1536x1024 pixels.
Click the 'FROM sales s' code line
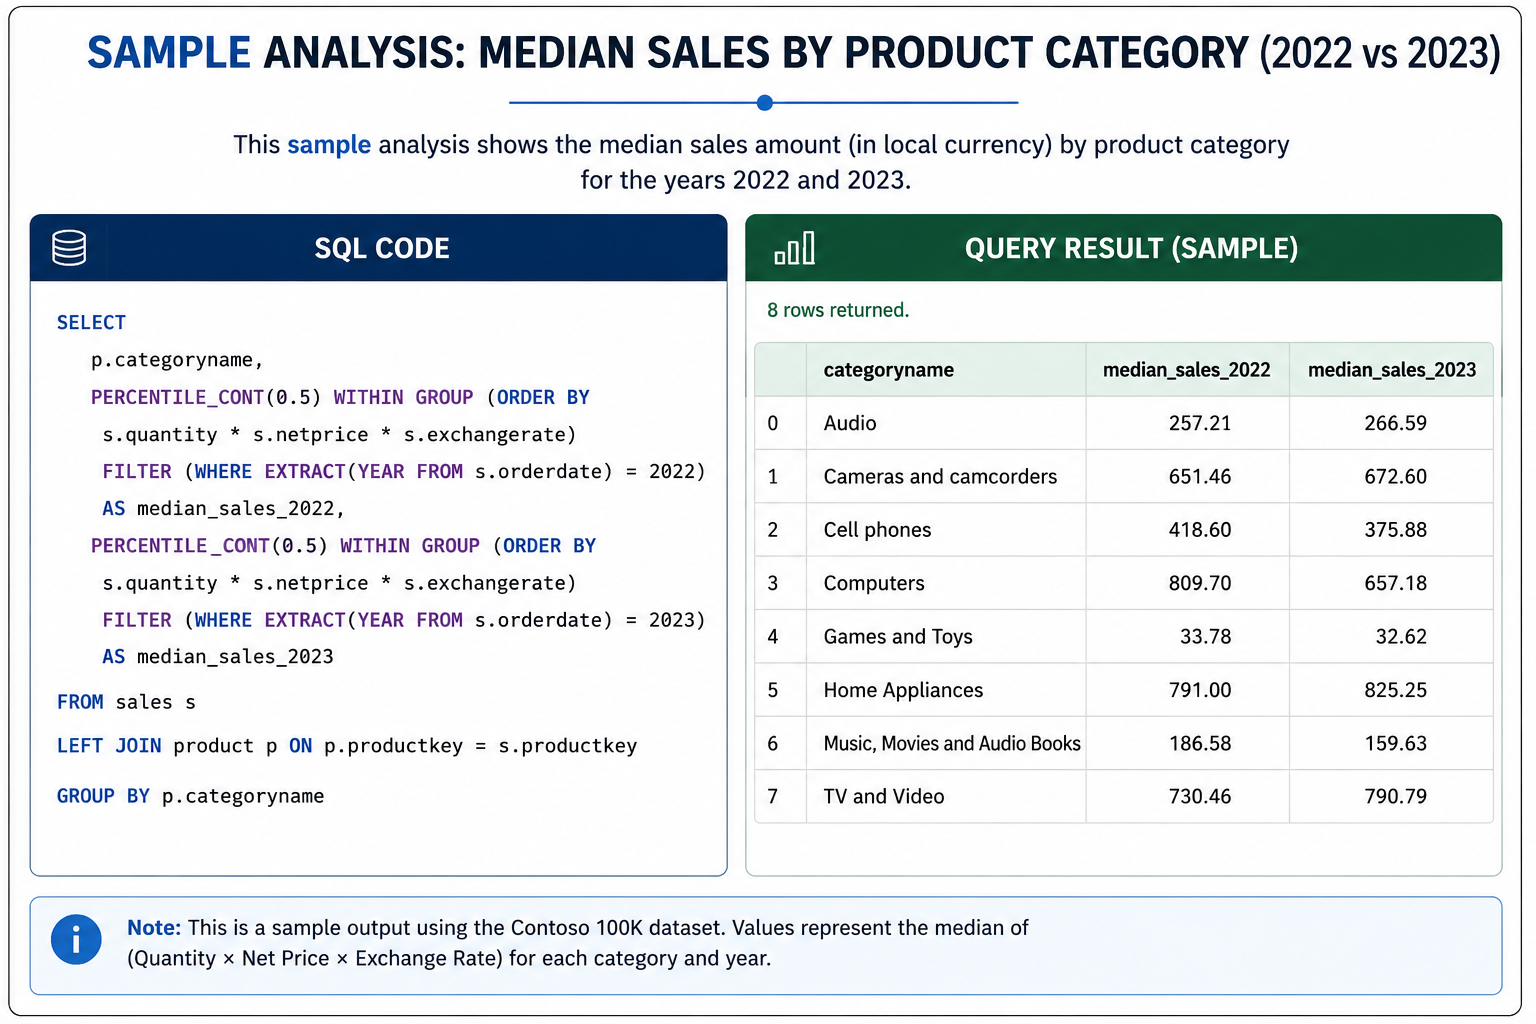pyautogui.click(x=126, y=702)
